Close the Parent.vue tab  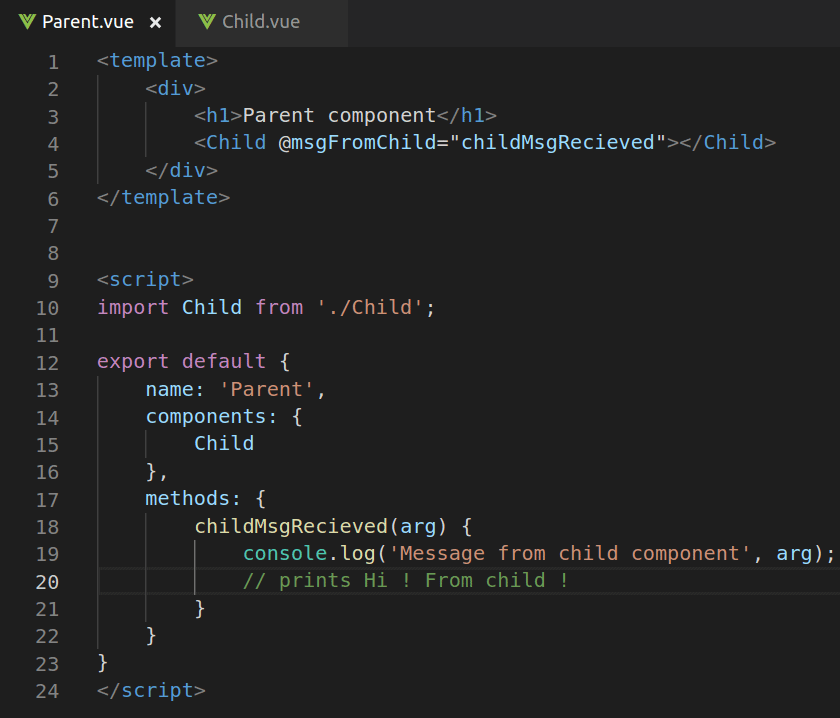155,23
